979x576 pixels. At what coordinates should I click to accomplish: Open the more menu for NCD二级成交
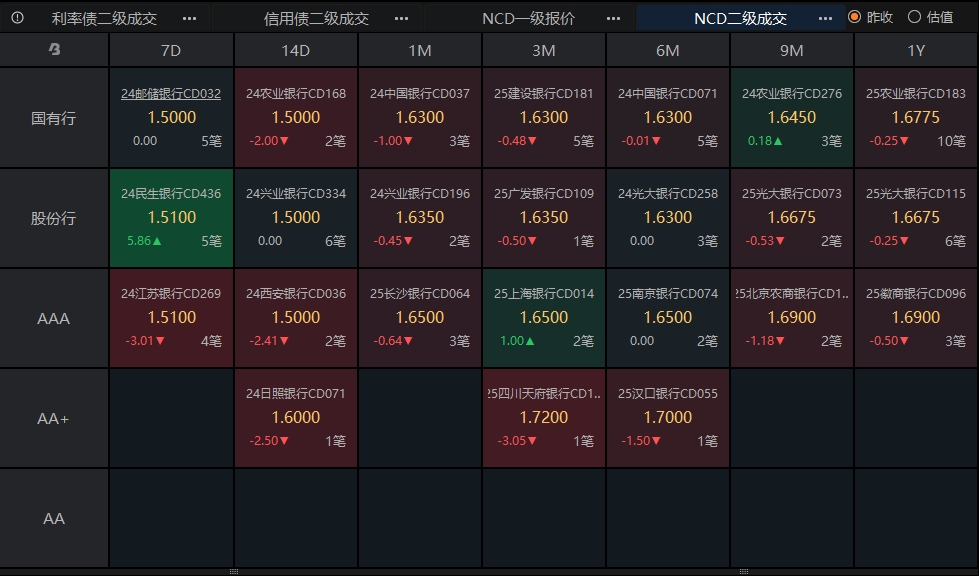click(x=825, y=19)
